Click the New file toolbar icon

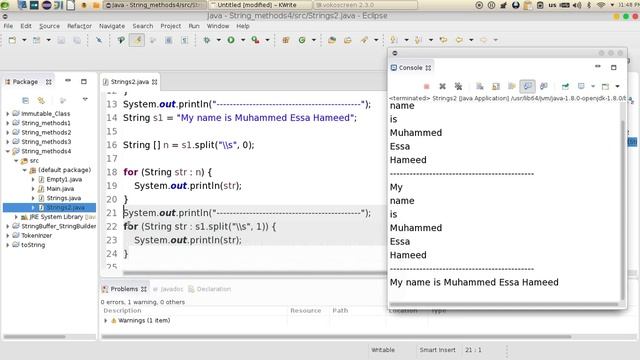coord(12,40)
